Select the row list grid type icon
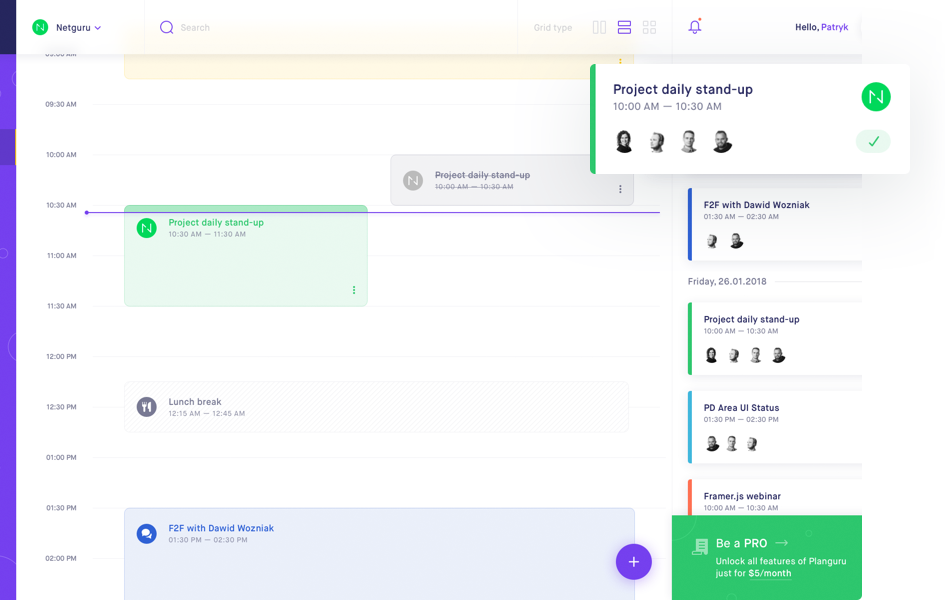Image resolution: width=945 pixels, height=600 pixels. [624, 28]
